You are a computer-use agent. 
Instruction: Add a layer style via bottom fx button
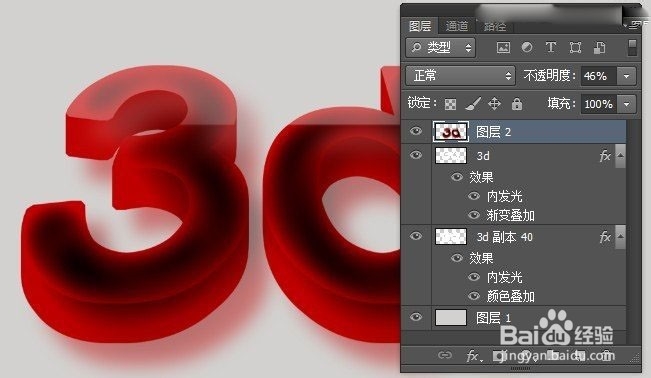point(474,356)
